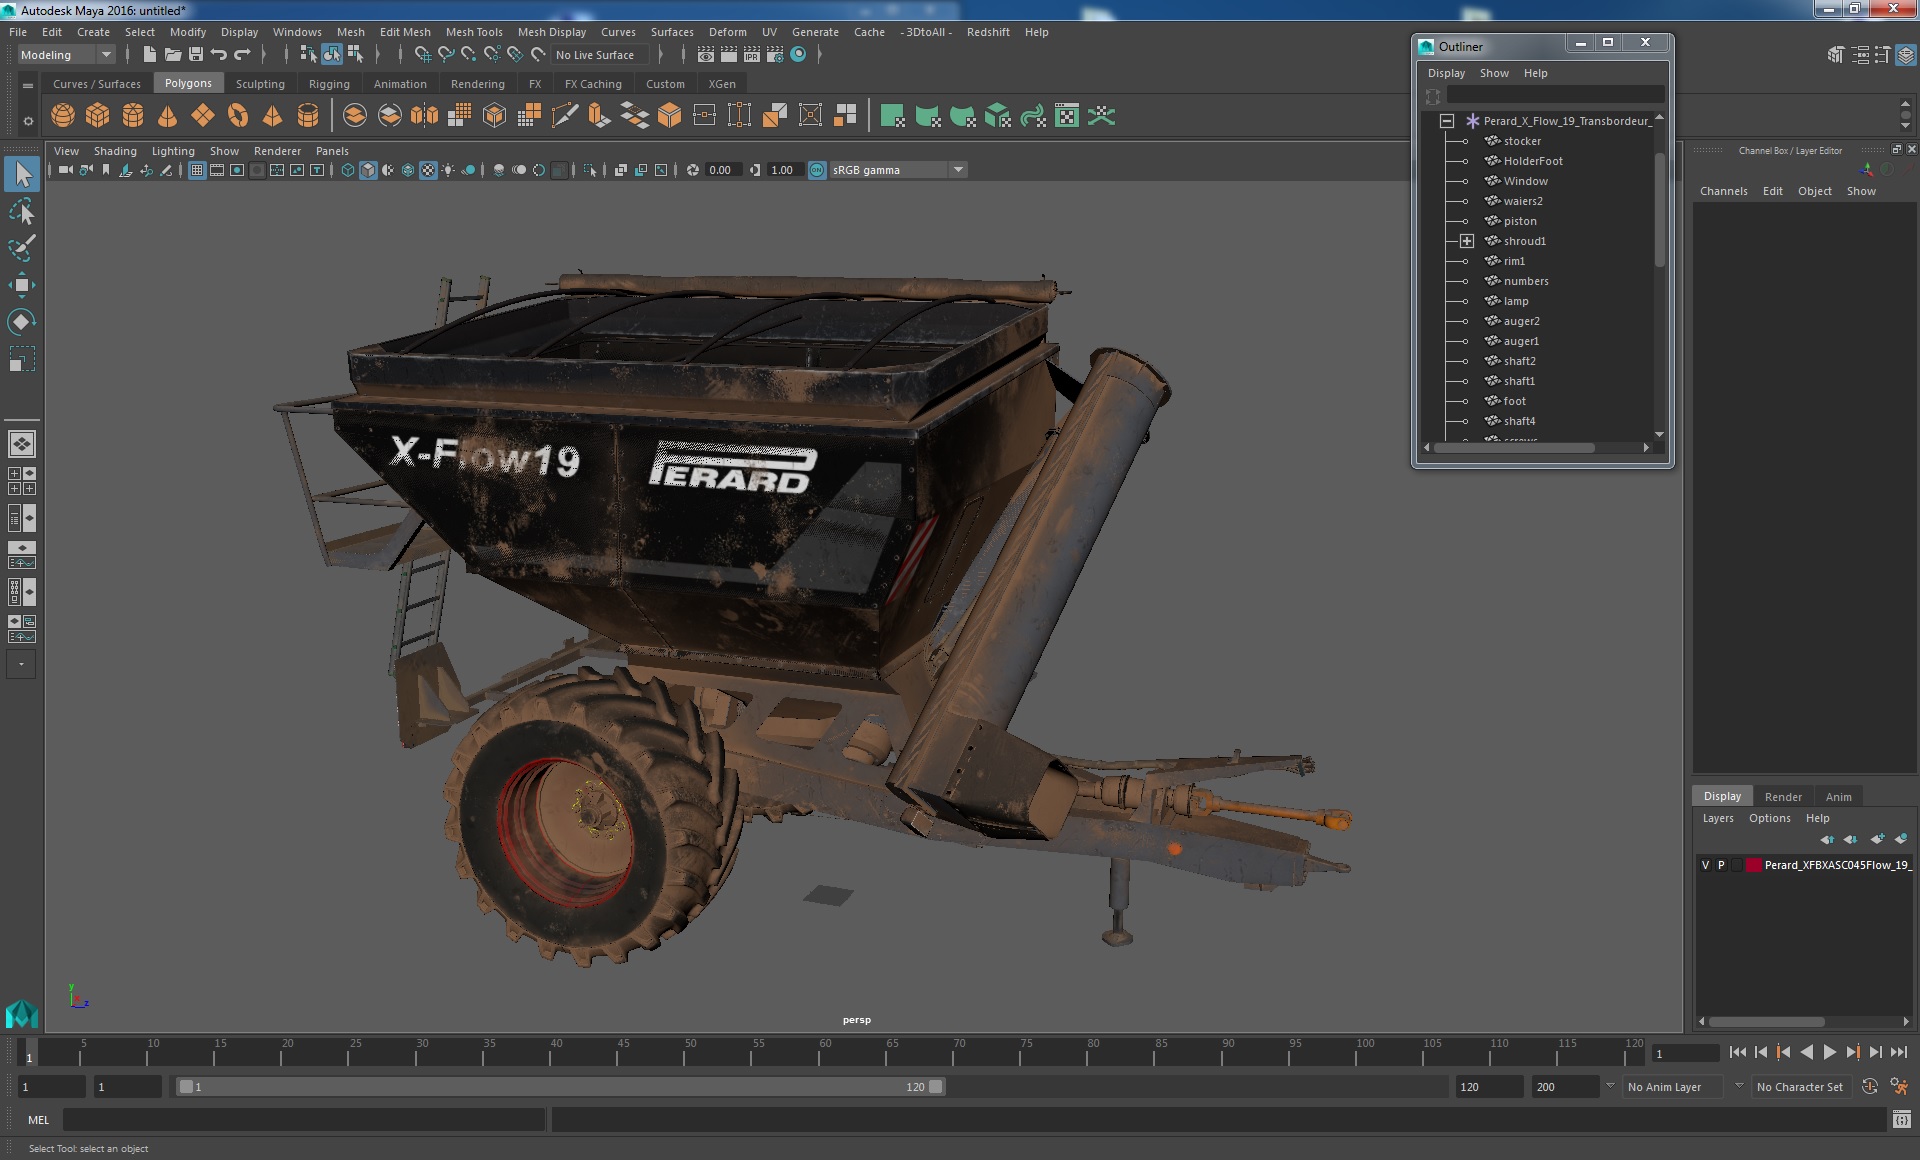1920x1160 pixels.
Task: Open the viewport Shading menu
Action: [x=115, y=151]
